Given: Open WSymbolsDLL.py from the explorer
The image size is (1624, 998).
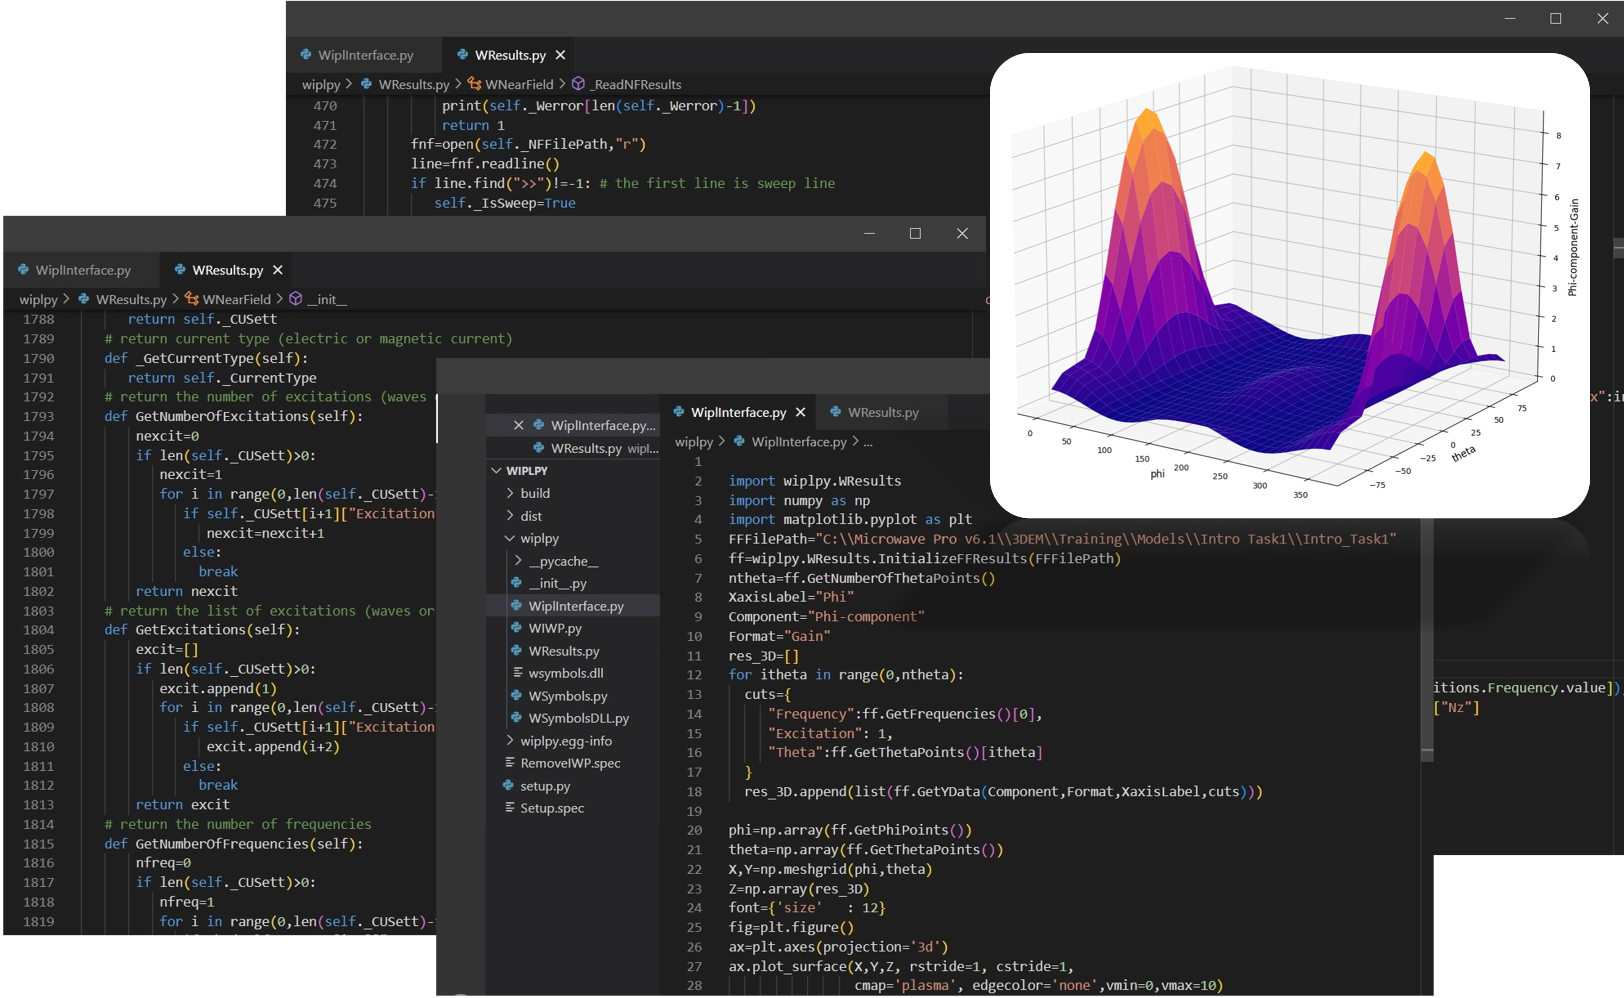Looking at the screenshot, I should 578,718.
